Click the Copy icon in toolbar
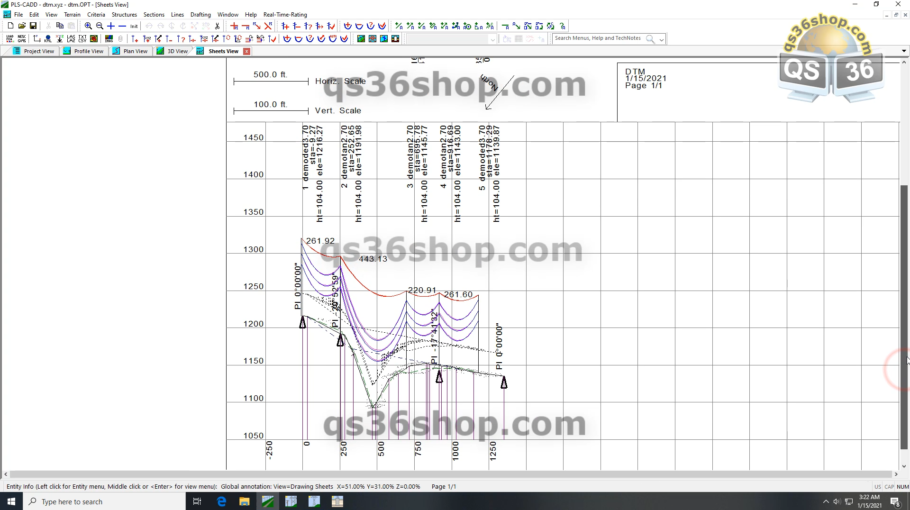Image resolution: width=910 pixels, height=510 pixels. (x=60, y=26)
